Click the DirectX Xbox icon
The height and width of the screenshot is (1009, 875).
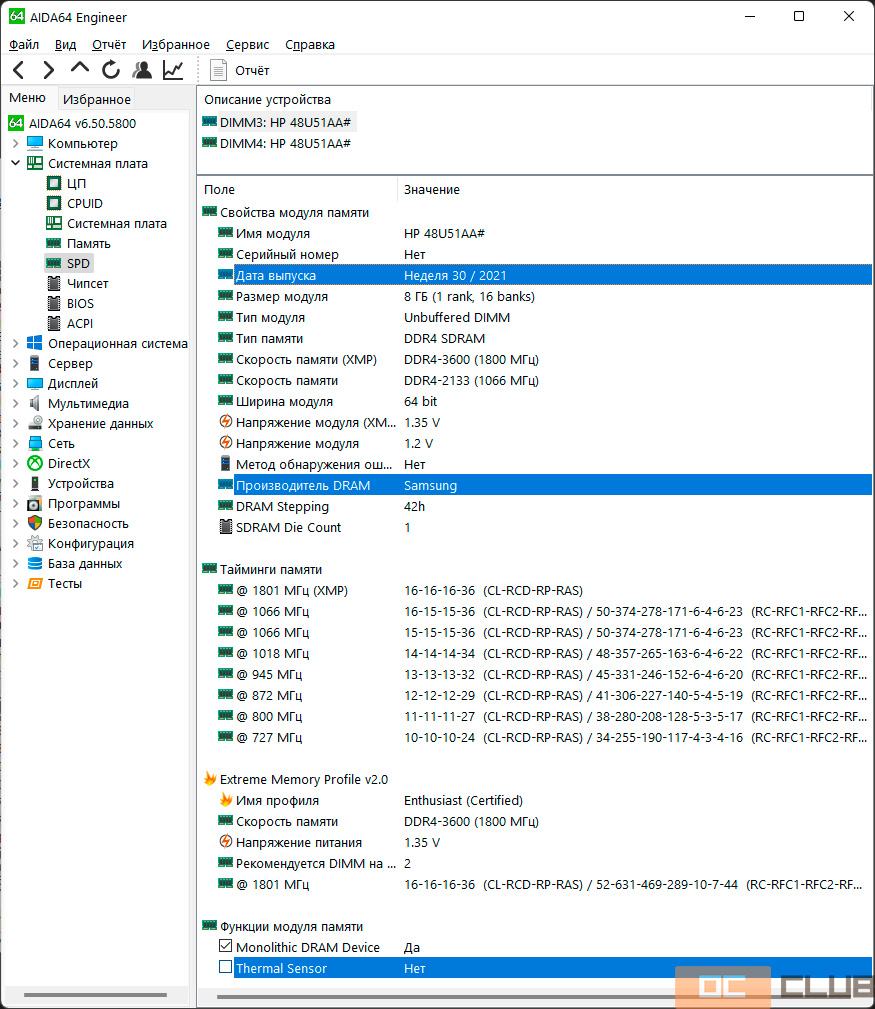click(35, 463)
